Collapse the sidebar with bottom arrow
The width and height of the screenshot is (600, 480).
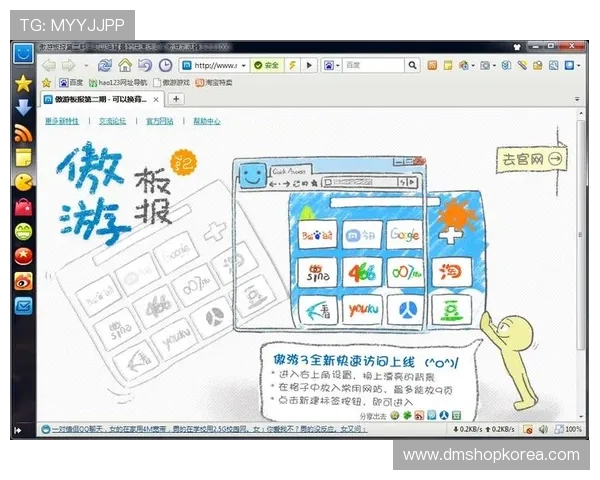click(18, 430)
